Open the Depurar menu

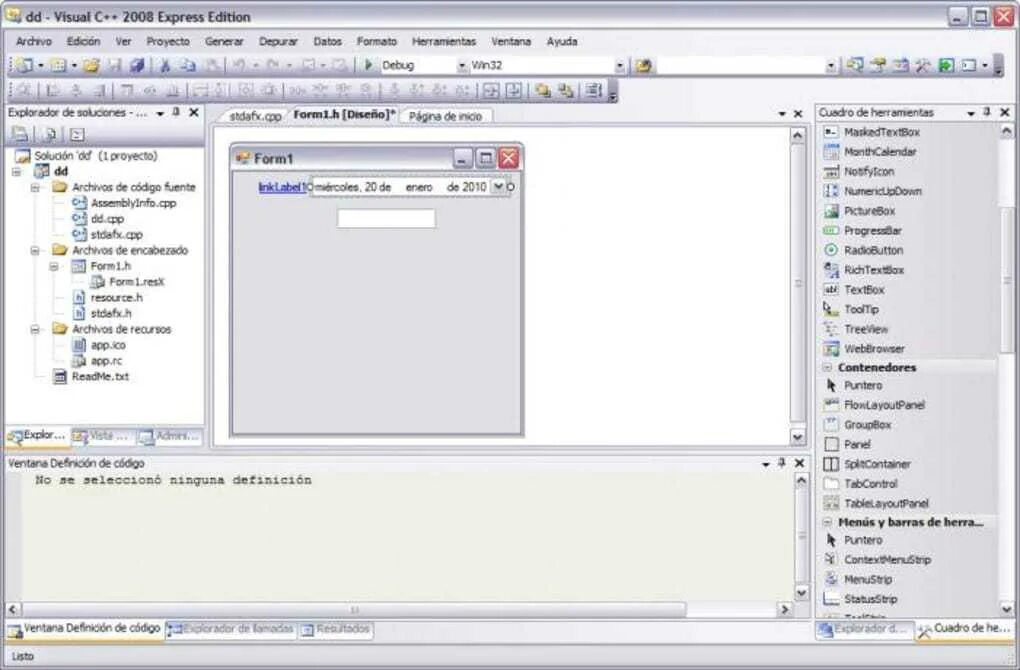[278, 41]
